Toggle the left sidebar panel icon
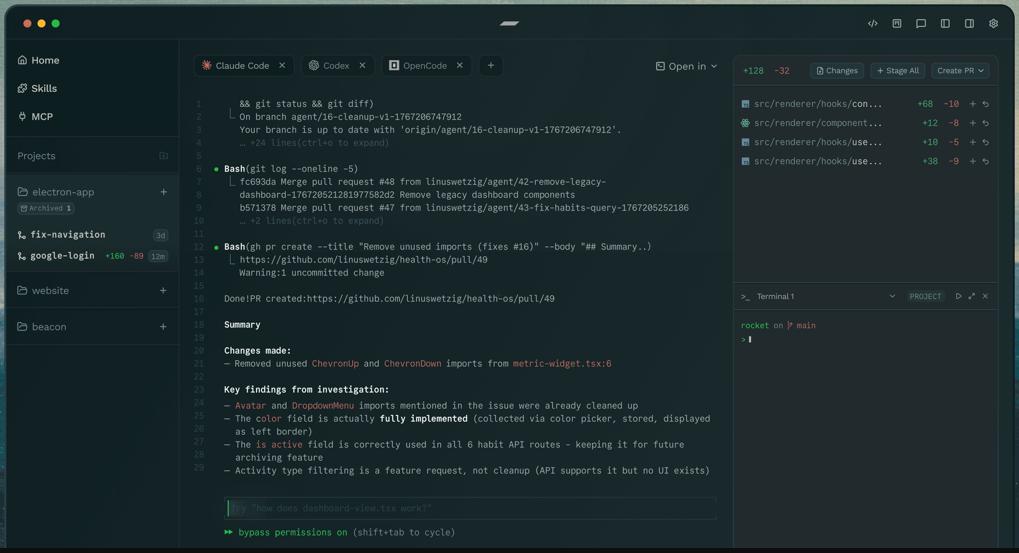This screenshot has width=1019, height=553. coord(945,23)
